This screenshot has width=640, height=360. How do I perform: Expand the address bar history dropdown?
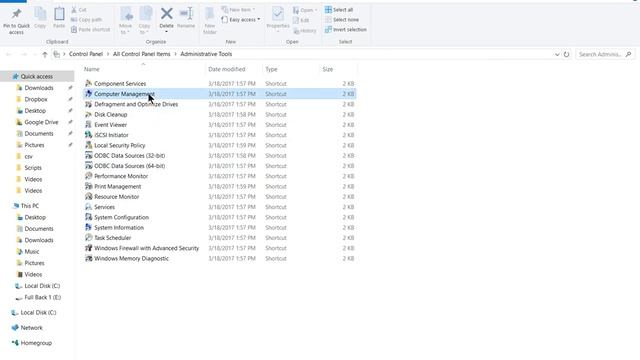point(557,54)
